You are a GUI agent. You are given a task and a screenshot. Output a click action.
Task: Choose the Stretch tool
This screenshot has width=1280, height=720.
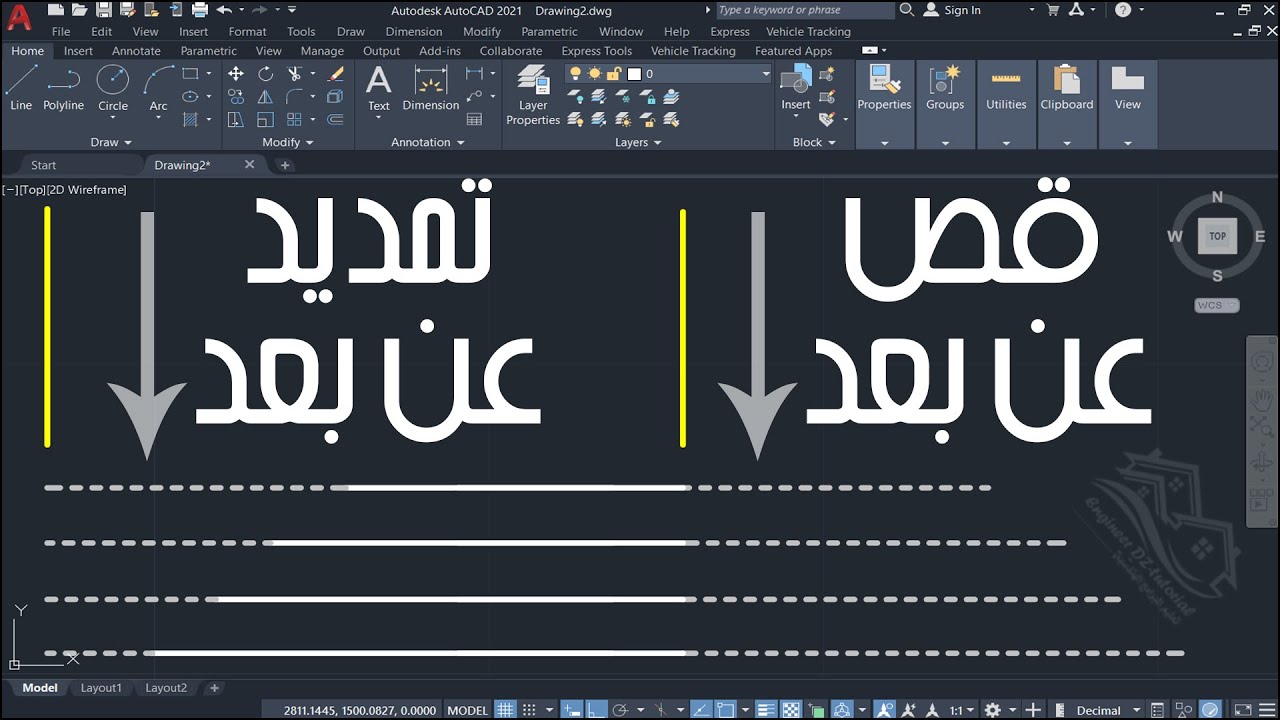(x=236, y=120)
